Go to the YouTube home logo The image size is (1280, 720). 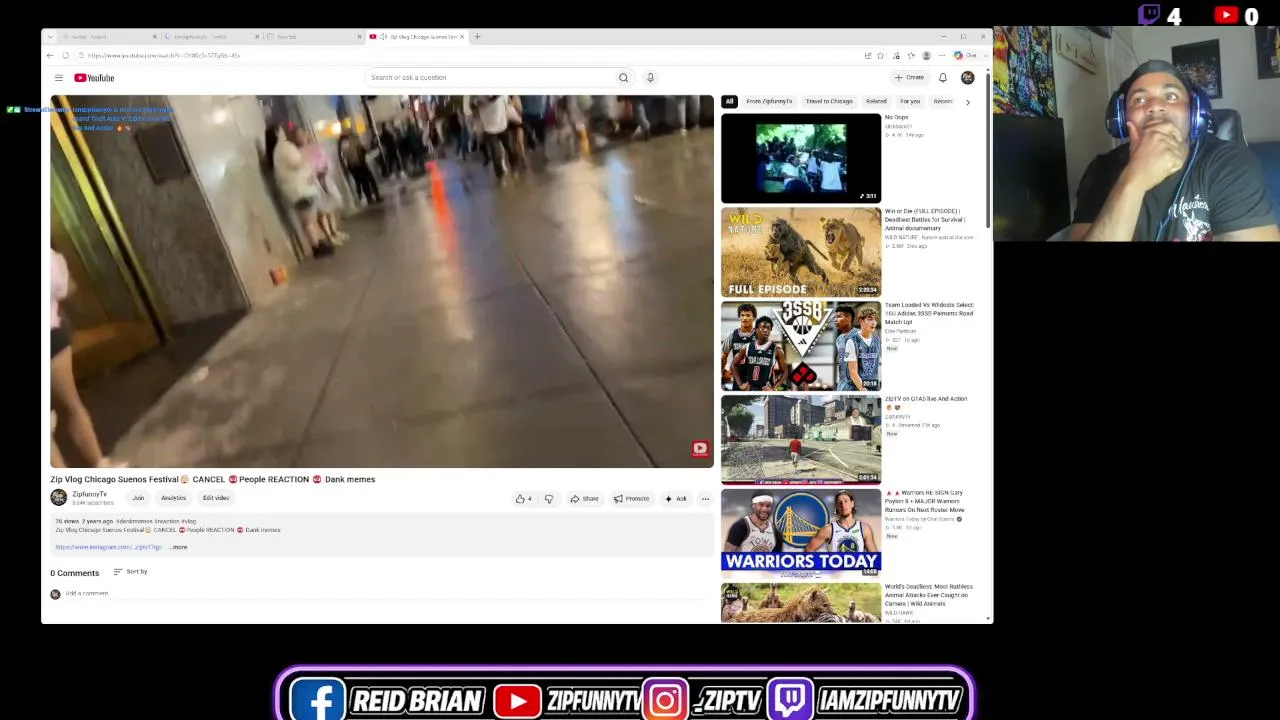point(94,78)
